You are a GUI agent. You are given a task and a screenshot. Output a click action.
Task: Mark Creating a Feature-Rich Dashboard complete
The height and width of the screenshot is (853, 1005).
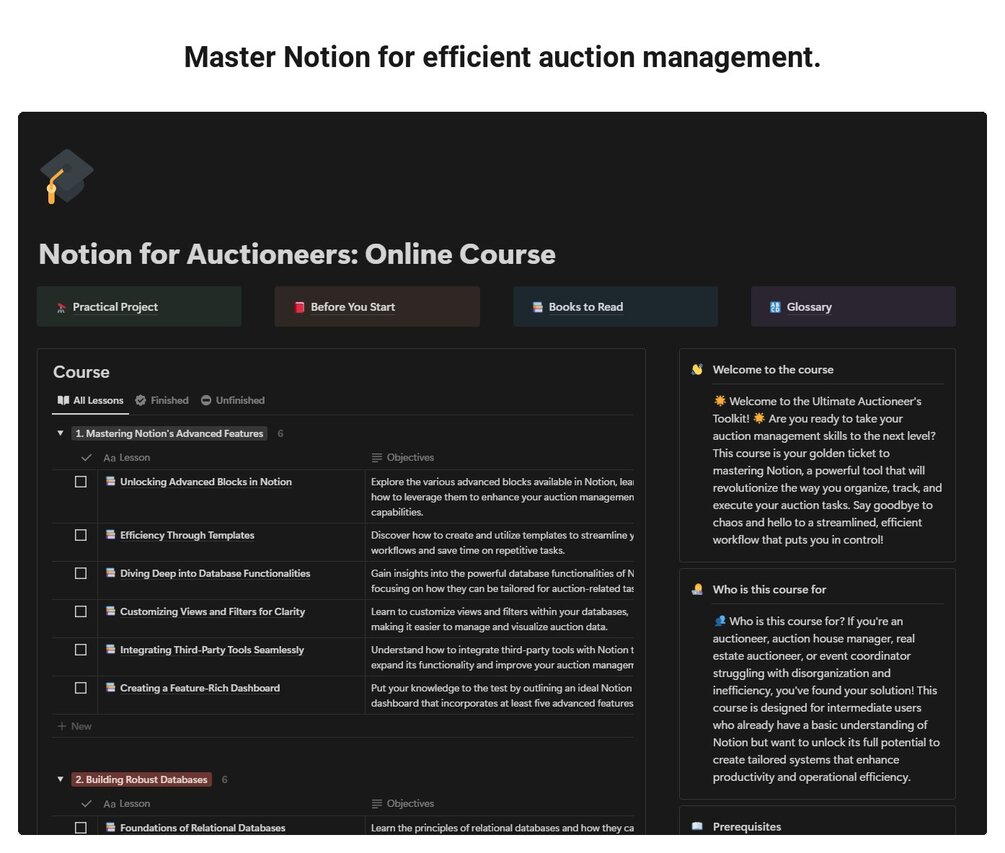click(x=81, y=688)
